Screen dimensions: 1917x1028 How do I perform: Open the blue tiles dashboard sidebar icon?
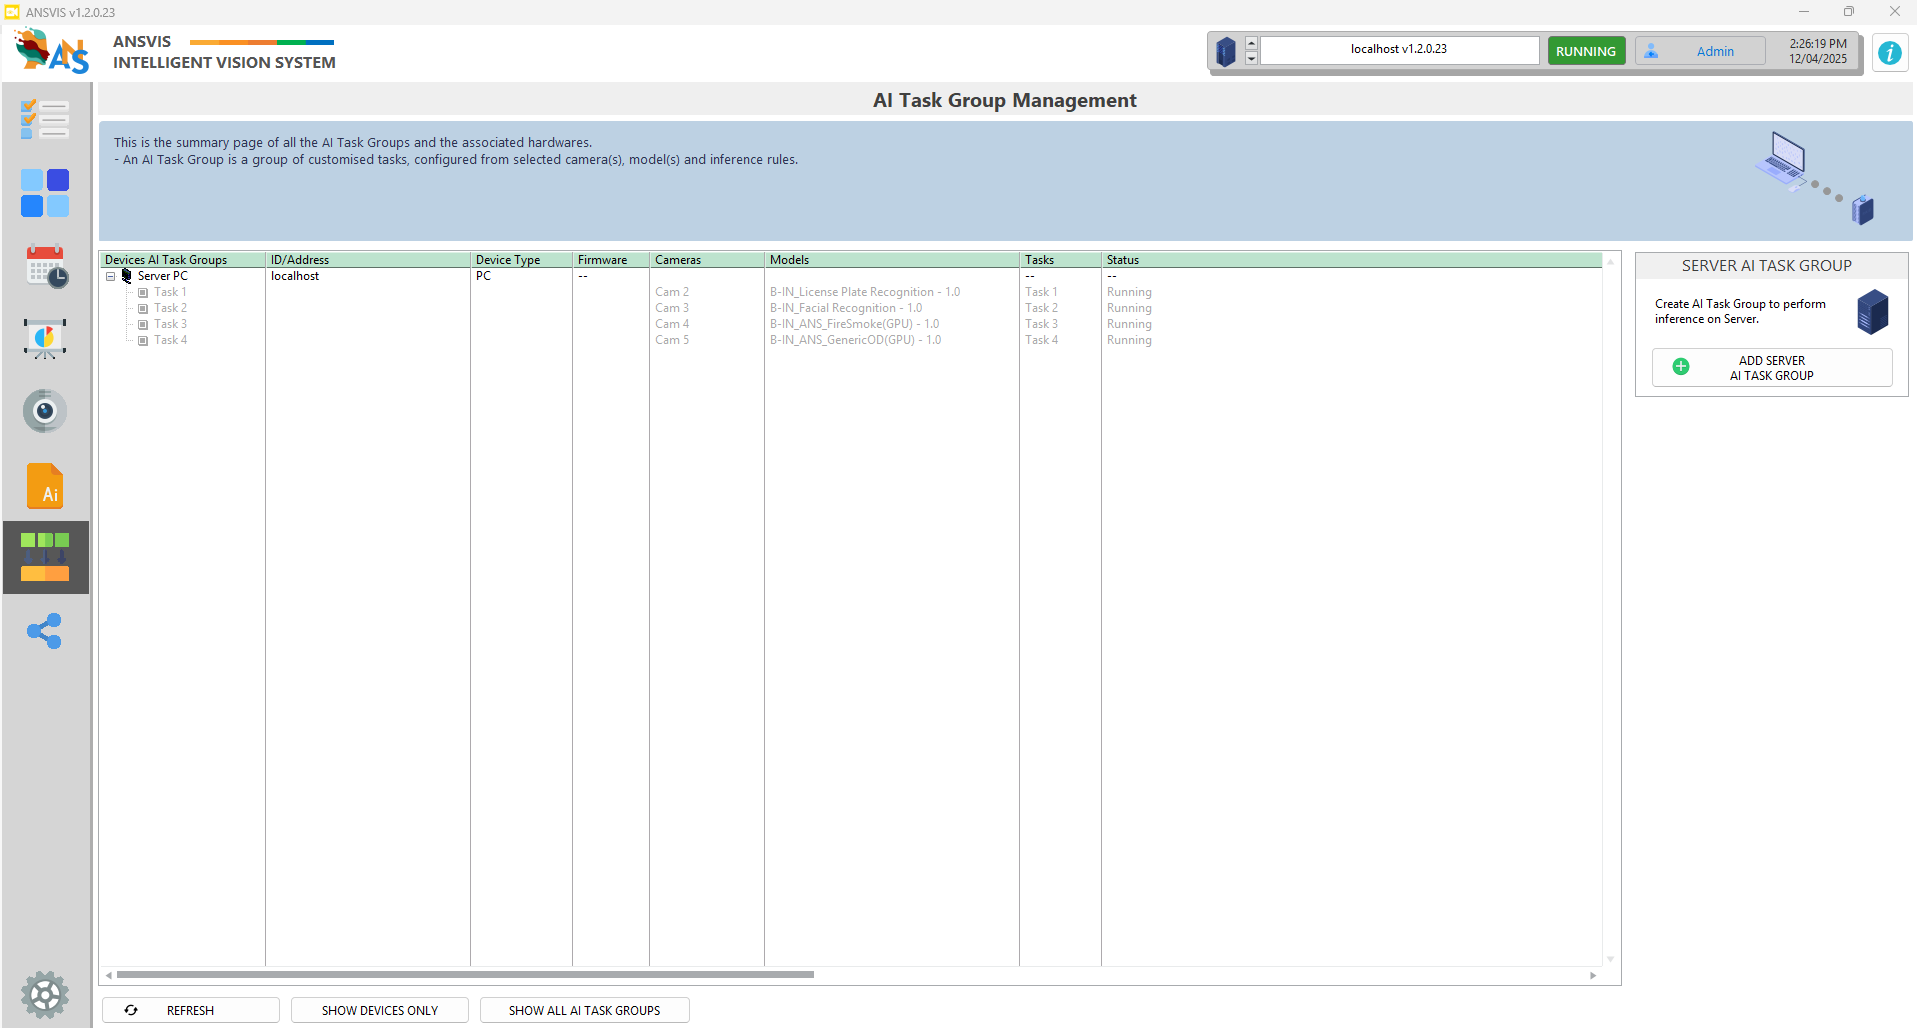(x=45, y=193)
